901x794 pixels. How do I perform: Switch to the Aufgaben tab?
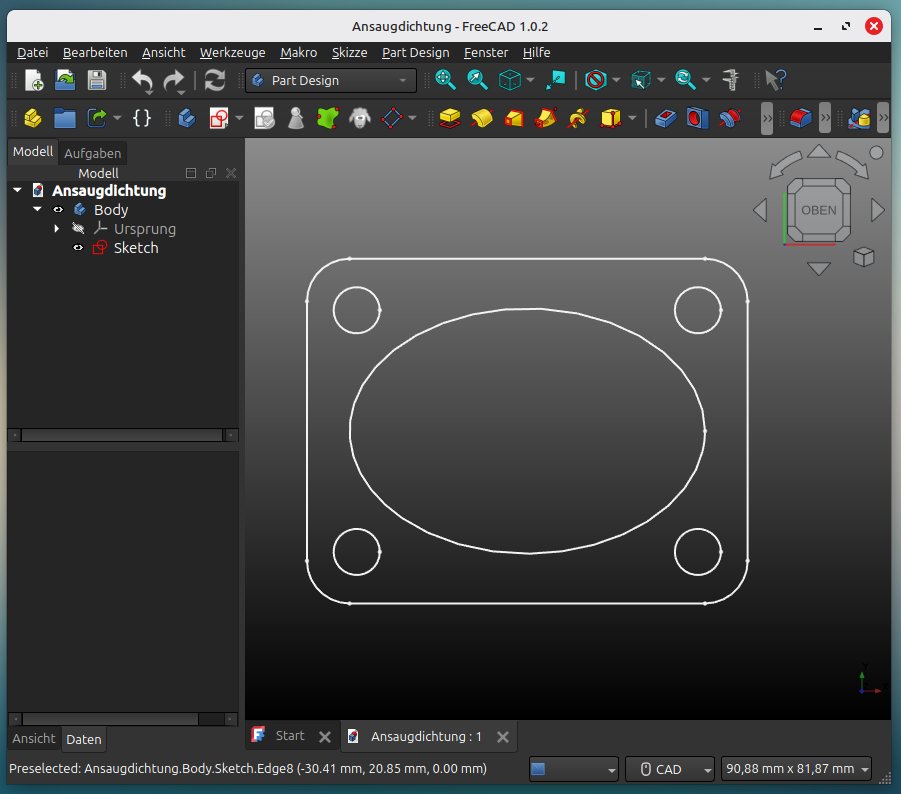click(x=92, y=153)
